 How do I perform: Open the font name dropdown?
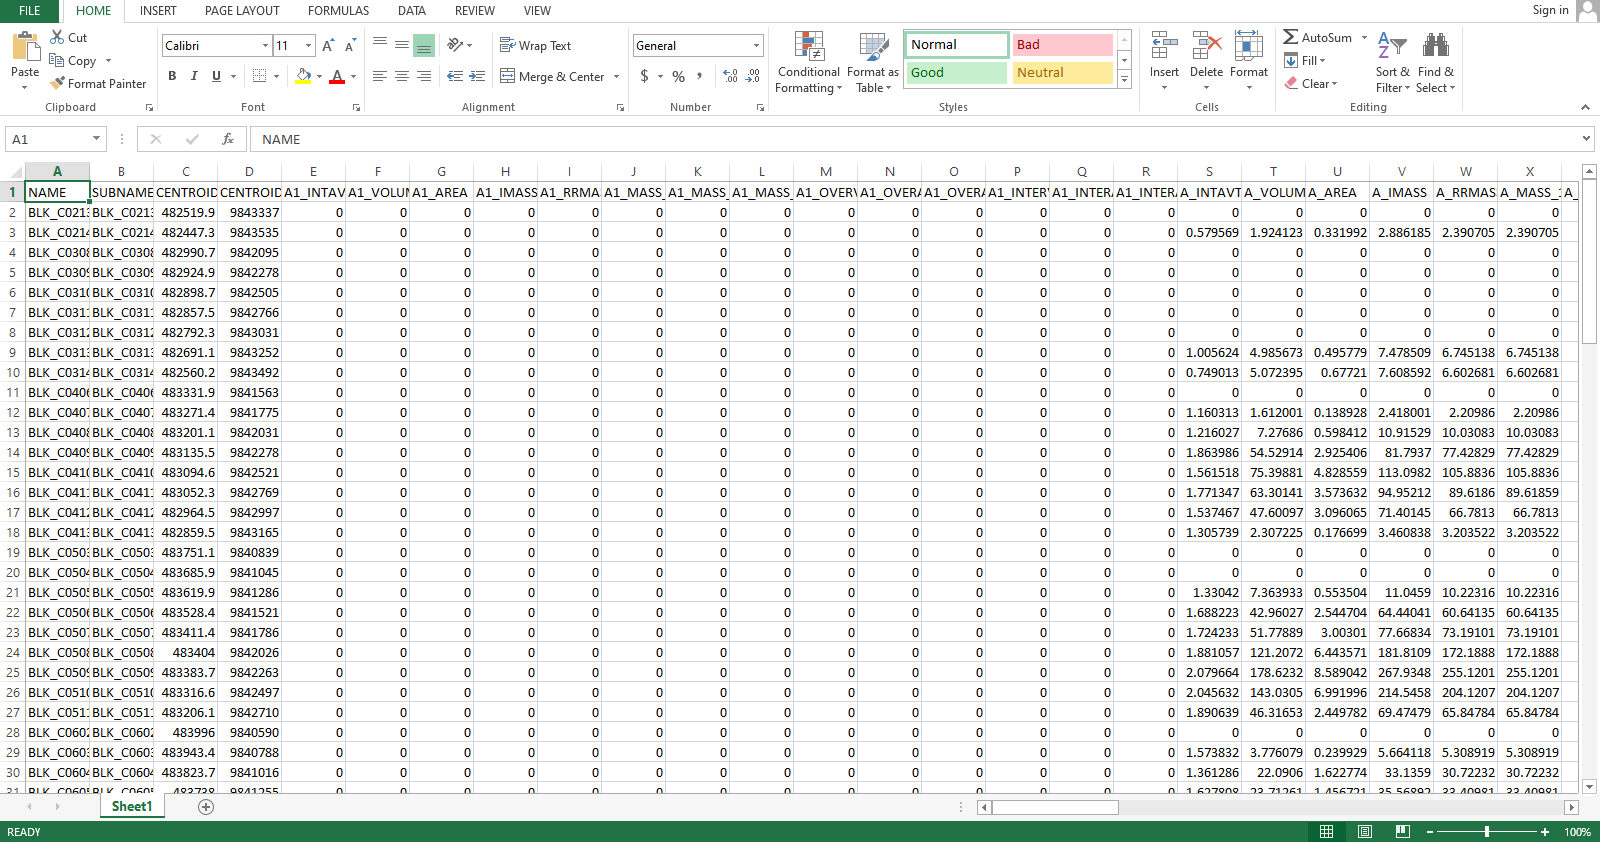coord(265,46)
